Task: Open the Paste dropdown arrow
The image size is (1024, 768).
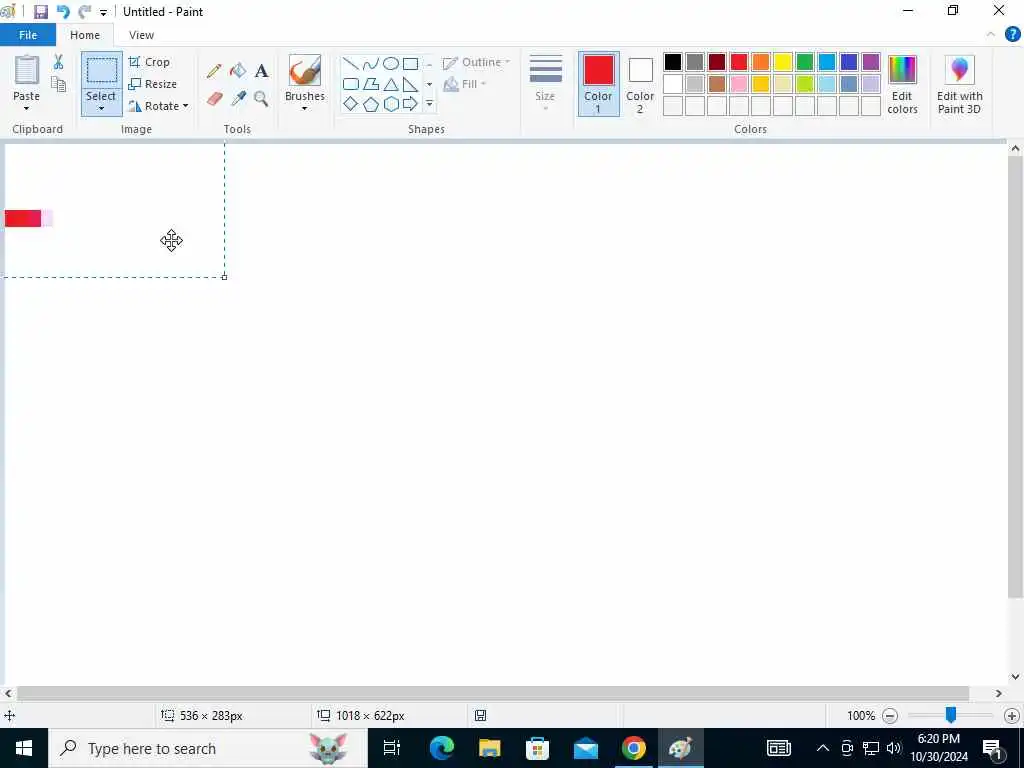Action: click(x=26, y=108)
